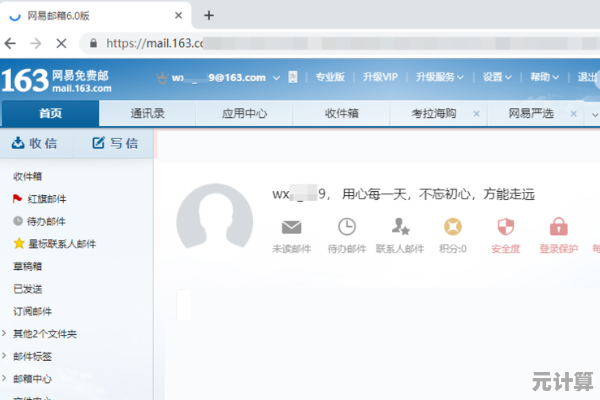Click the login protection lock icon
The width and height of the screenshot is (600, 400).
558,227
